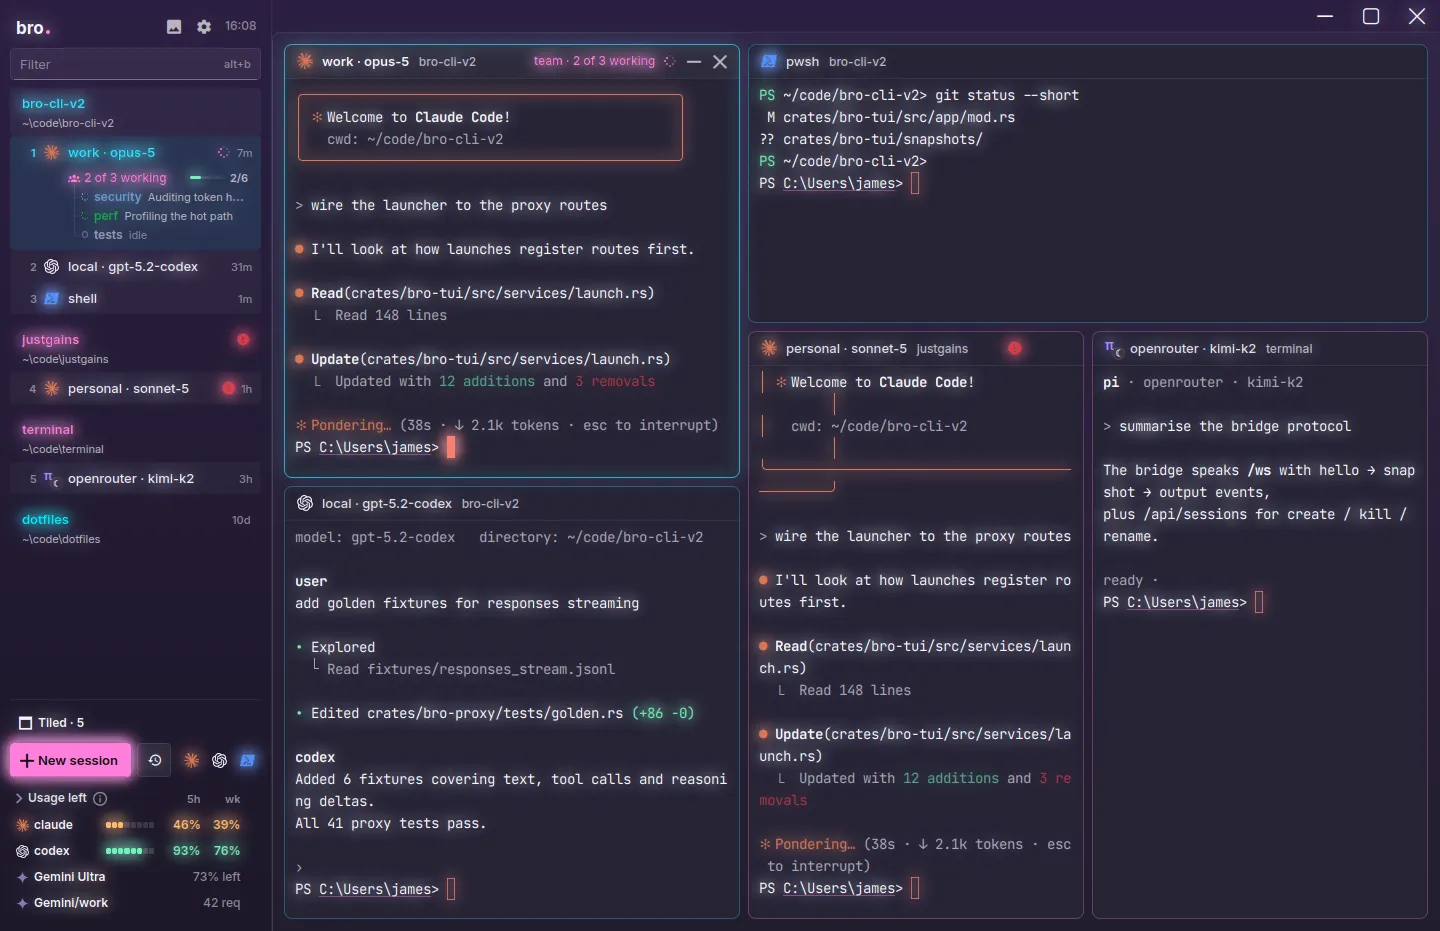Click the red badge beside the justgains project name
The width and height of the screenshot is (1440, 931).
coord(243,340)
